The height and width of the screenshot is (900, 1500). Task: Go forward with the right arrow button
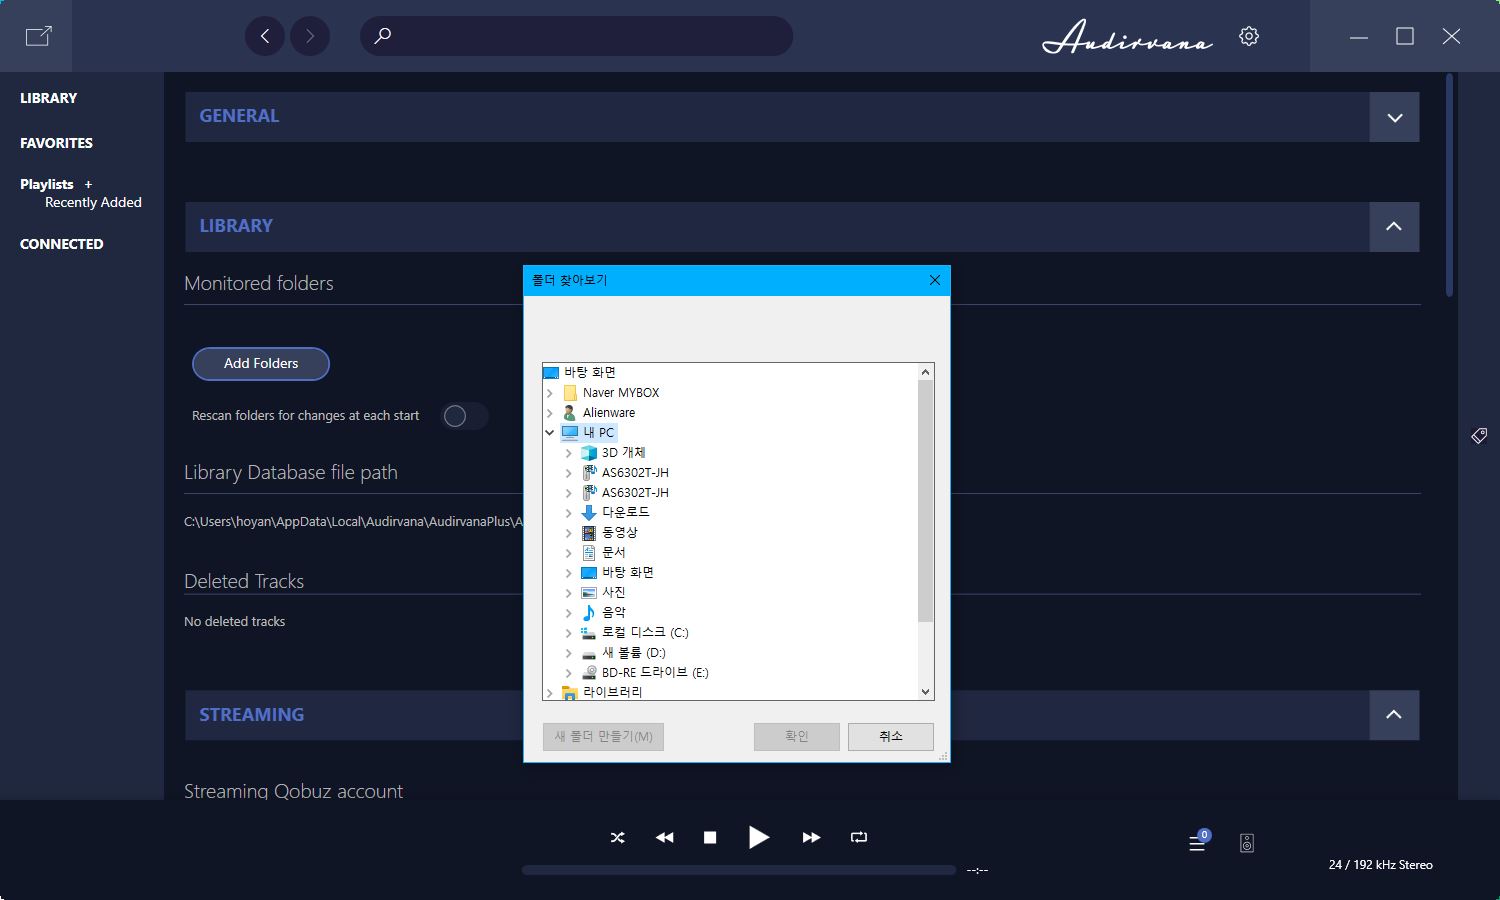click(310, 36)
